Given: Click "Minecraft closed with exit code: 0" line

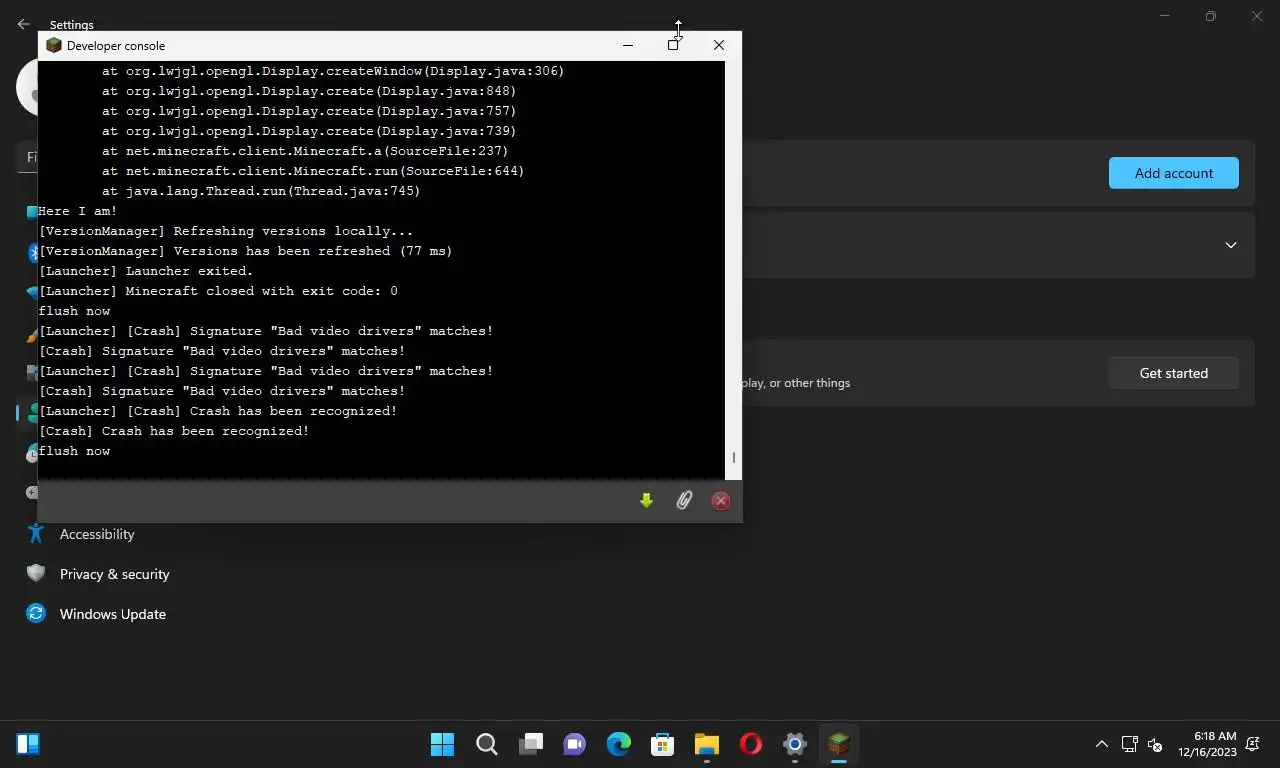Looking at the screenshot, I should point(218,291).
